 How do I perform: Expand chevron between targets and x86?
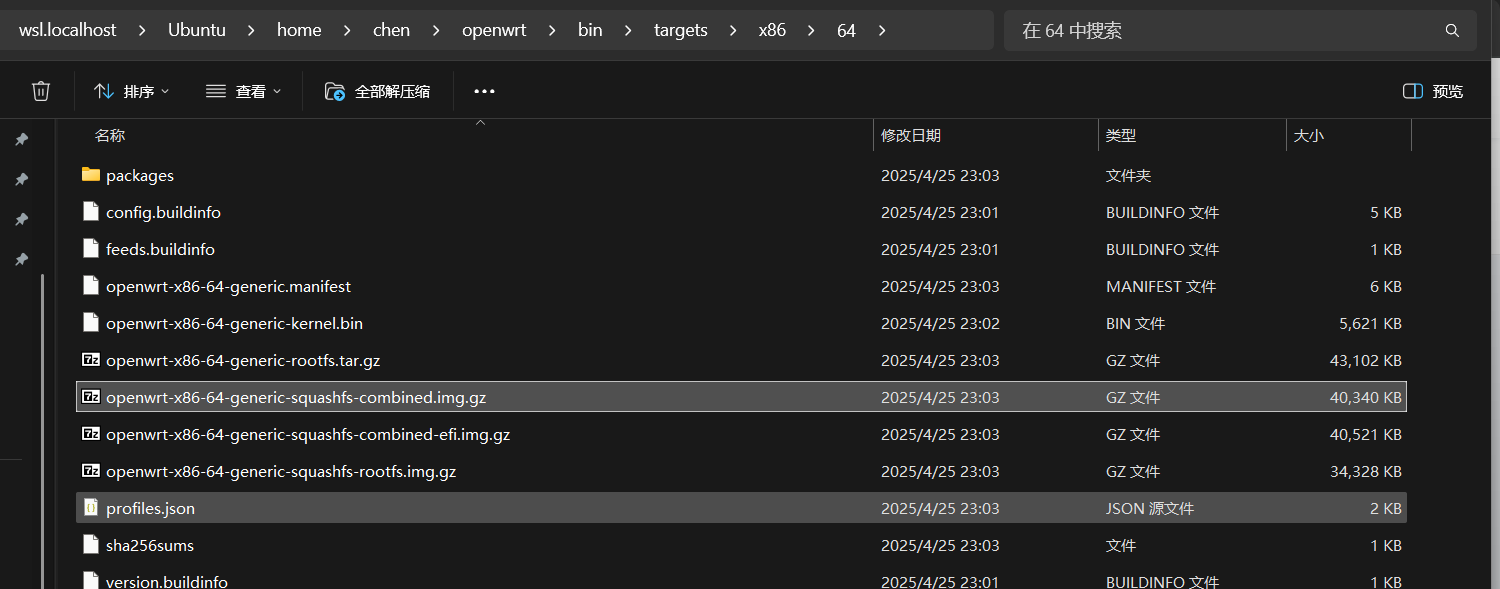pyautogui.click(x=733, y=31)
